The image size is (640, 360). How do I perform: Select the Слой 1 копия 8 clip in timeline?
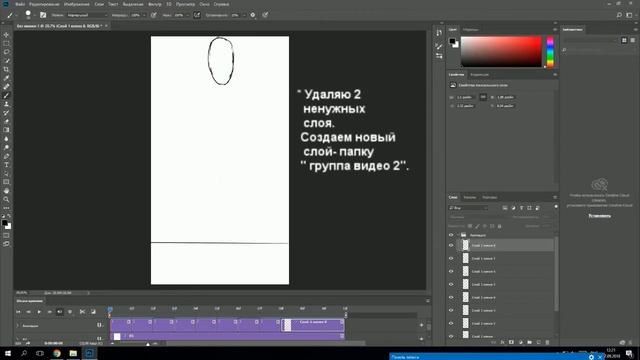pos(313,325)
